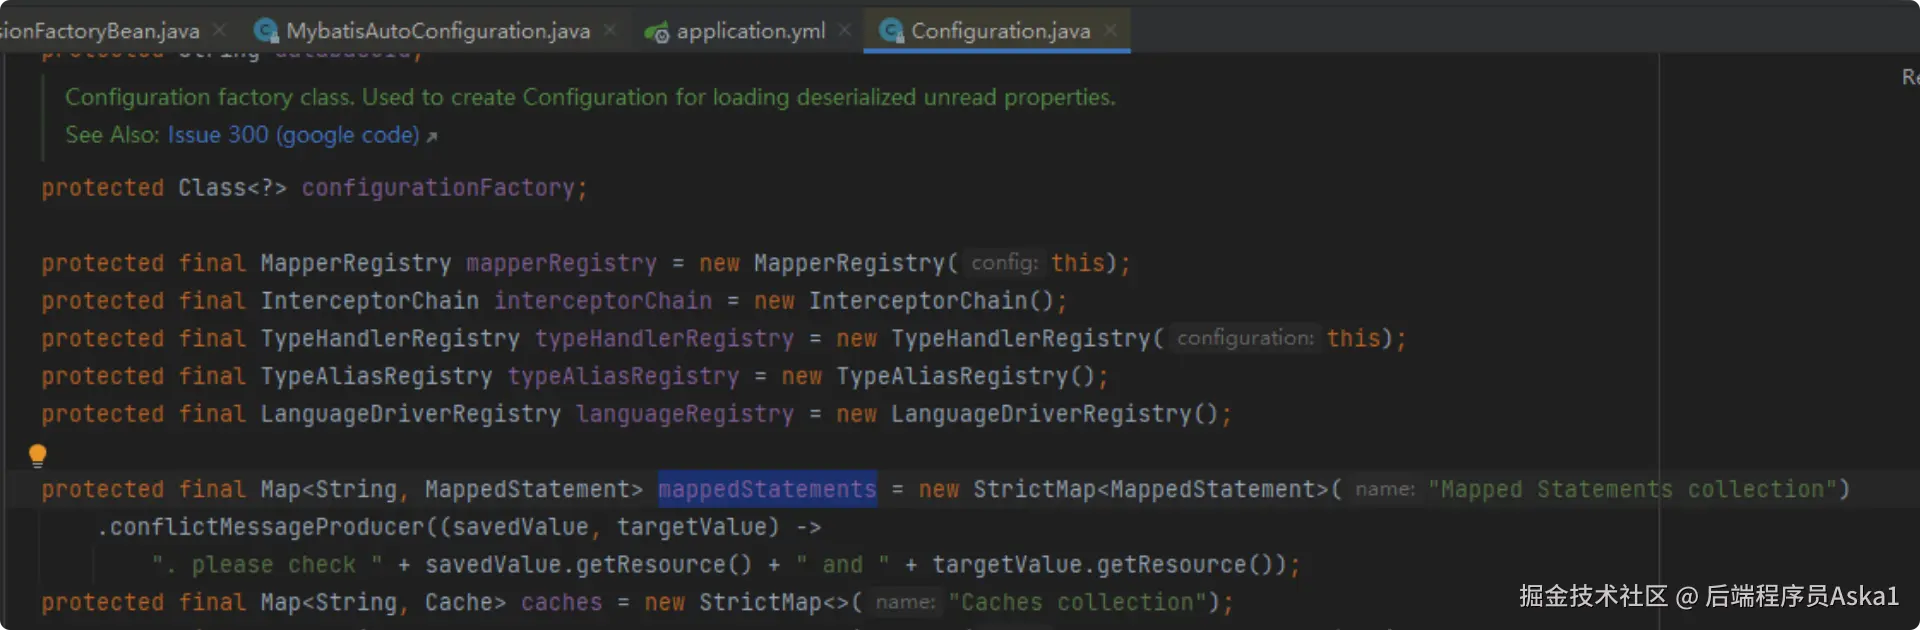Open the Issue 300 (google code) link

[293, 135]
